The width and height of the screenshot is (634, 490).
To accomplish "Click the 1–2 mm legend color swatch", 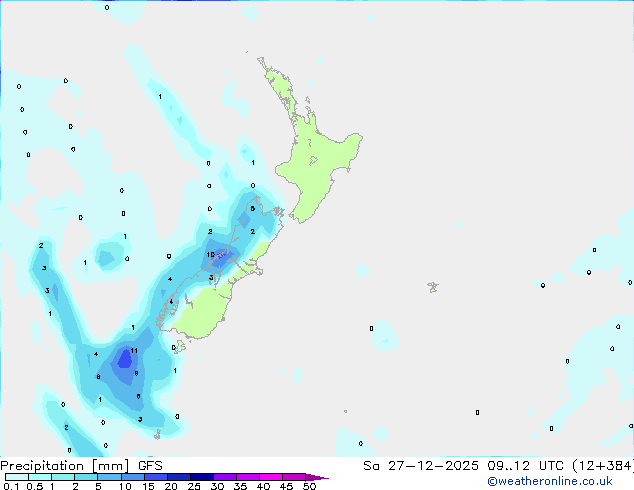I will 63,477.
